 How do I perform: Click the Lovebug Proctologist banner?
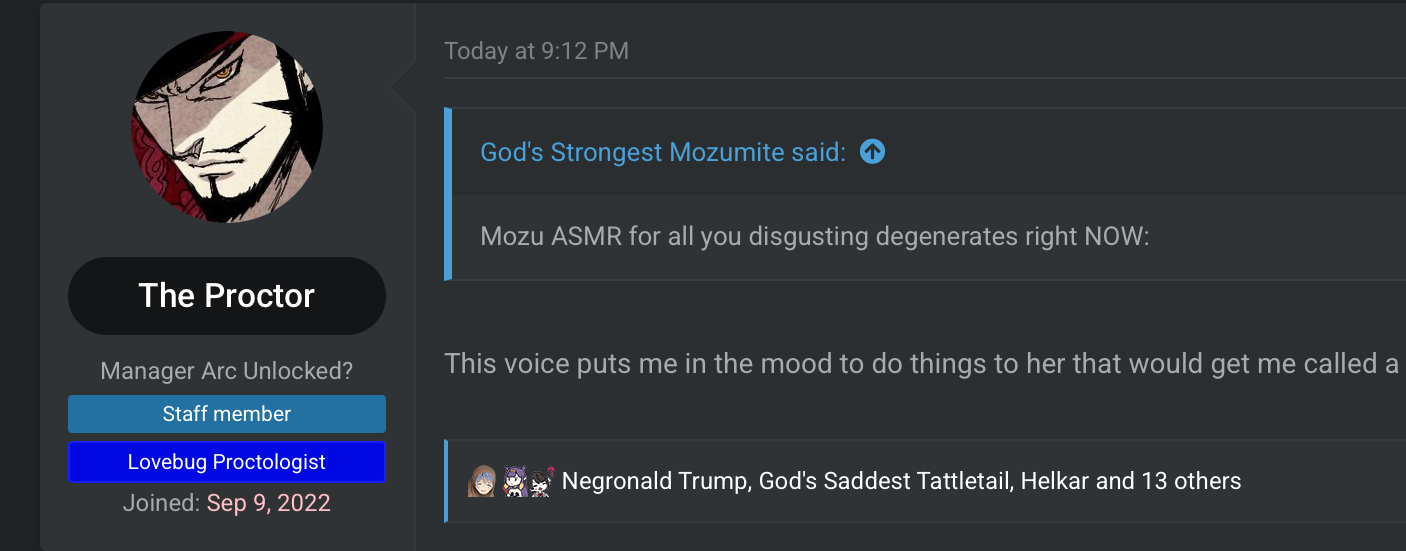point(227,462)
